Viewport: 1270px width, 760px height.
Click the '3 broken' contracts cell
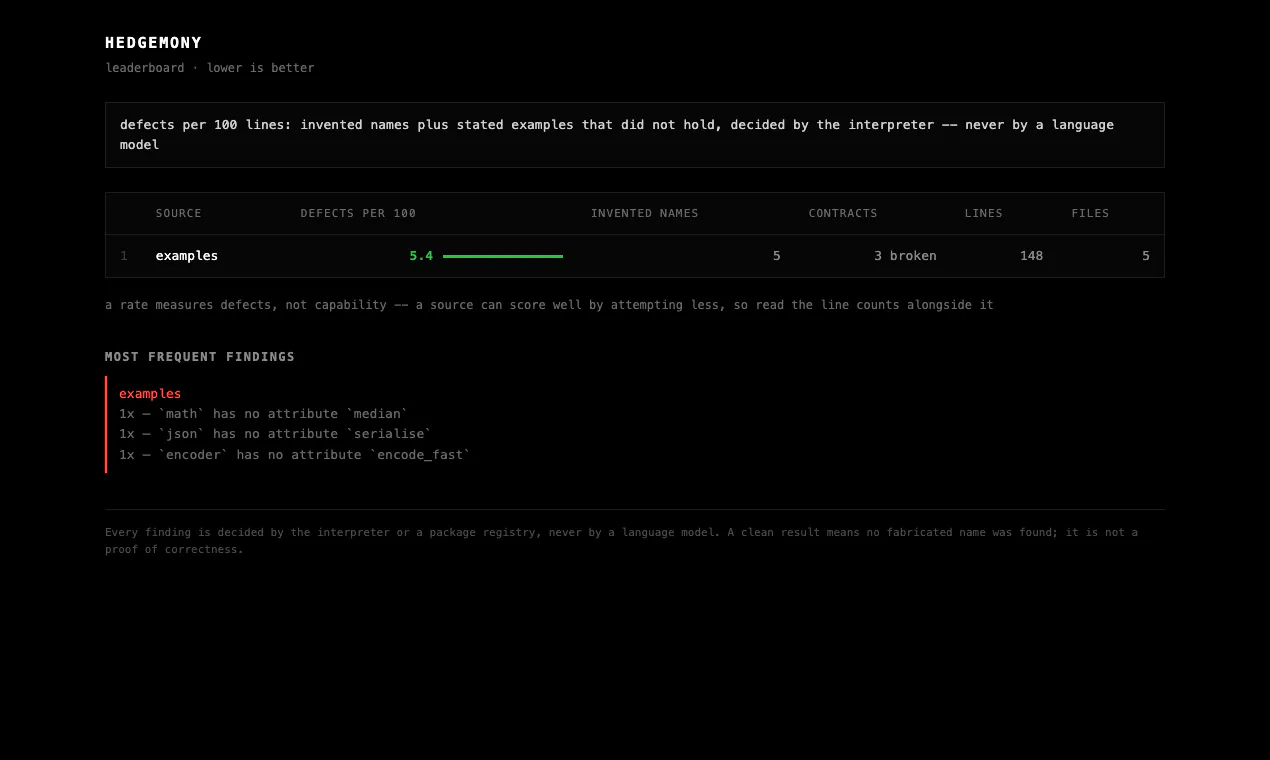pyautogui.click(x=905, y=256)
